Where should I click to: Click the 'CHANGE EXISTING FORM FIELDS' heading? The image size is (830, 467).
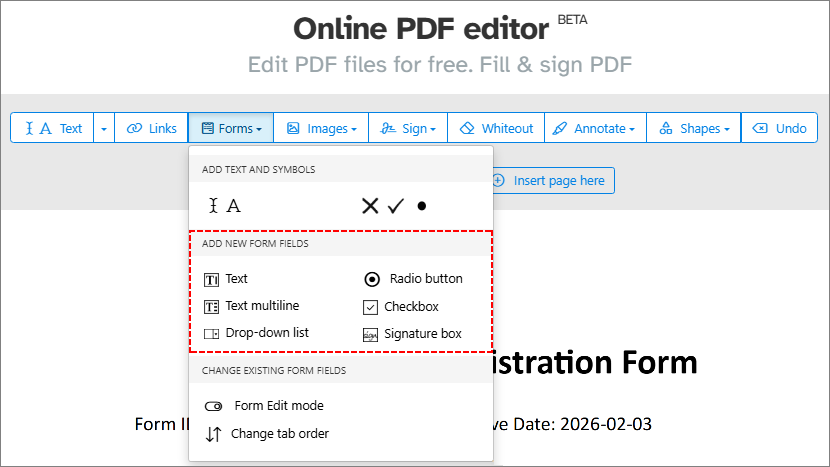coord(274,371)
